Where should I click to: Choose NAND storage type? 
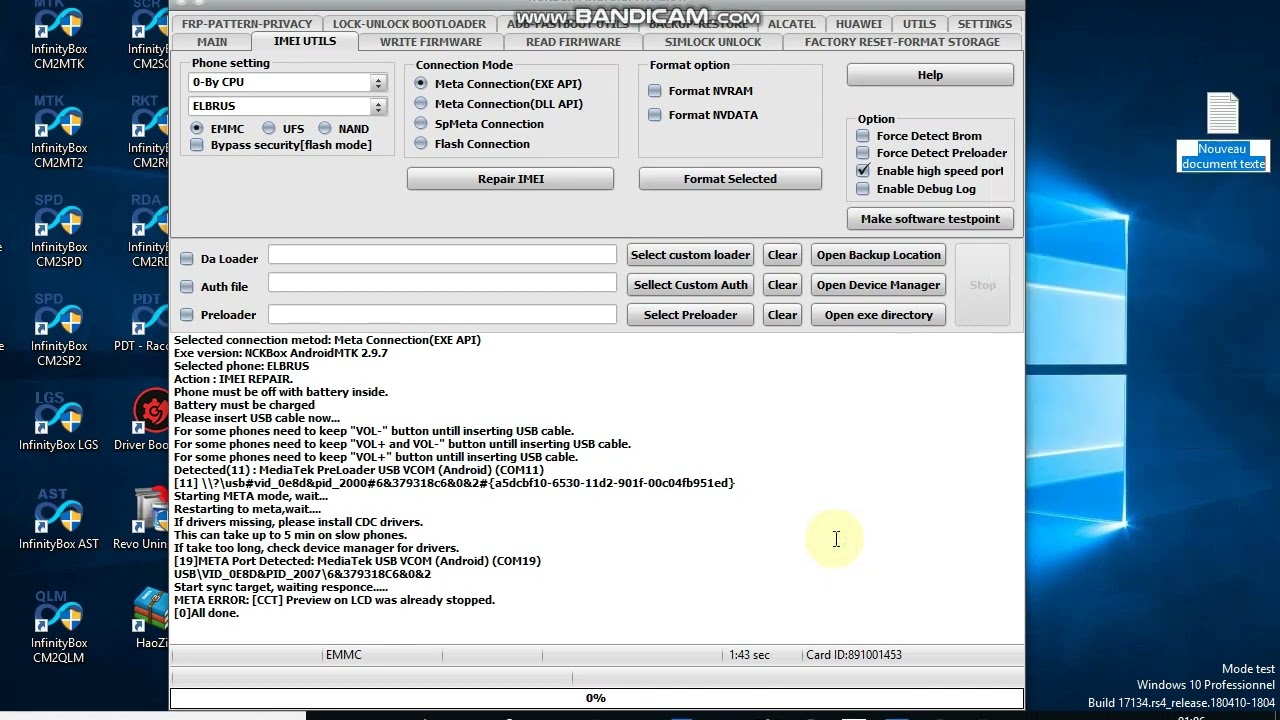tap(325, 129)
